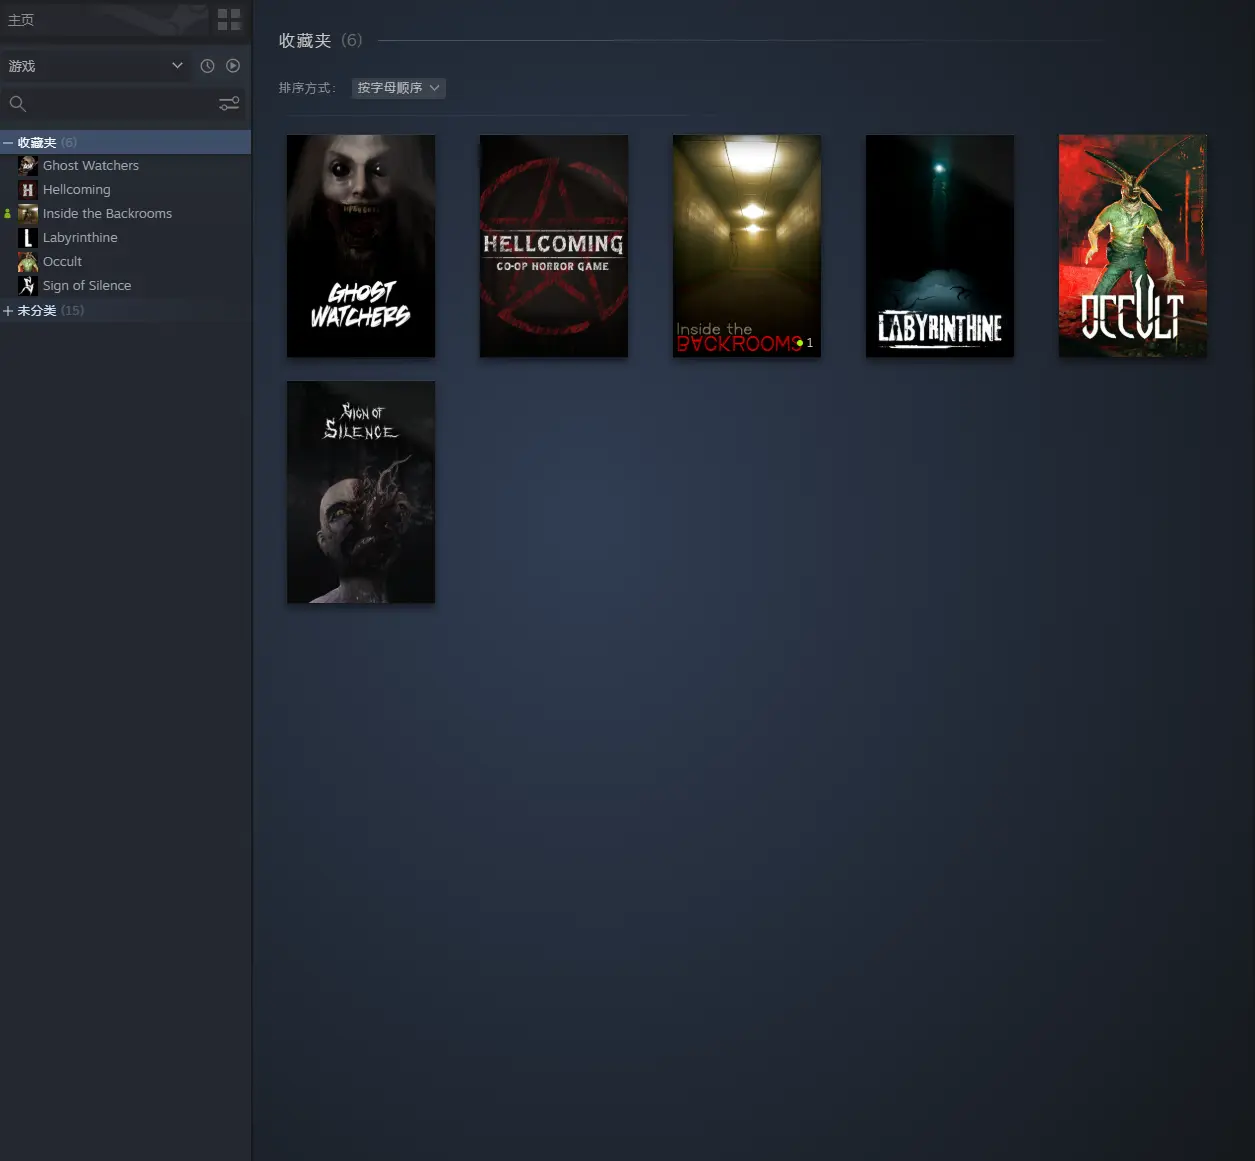This screenshot has height=1161, width=1255.
Task: Open Hellcoming cover art
Action: click(554, 246)
